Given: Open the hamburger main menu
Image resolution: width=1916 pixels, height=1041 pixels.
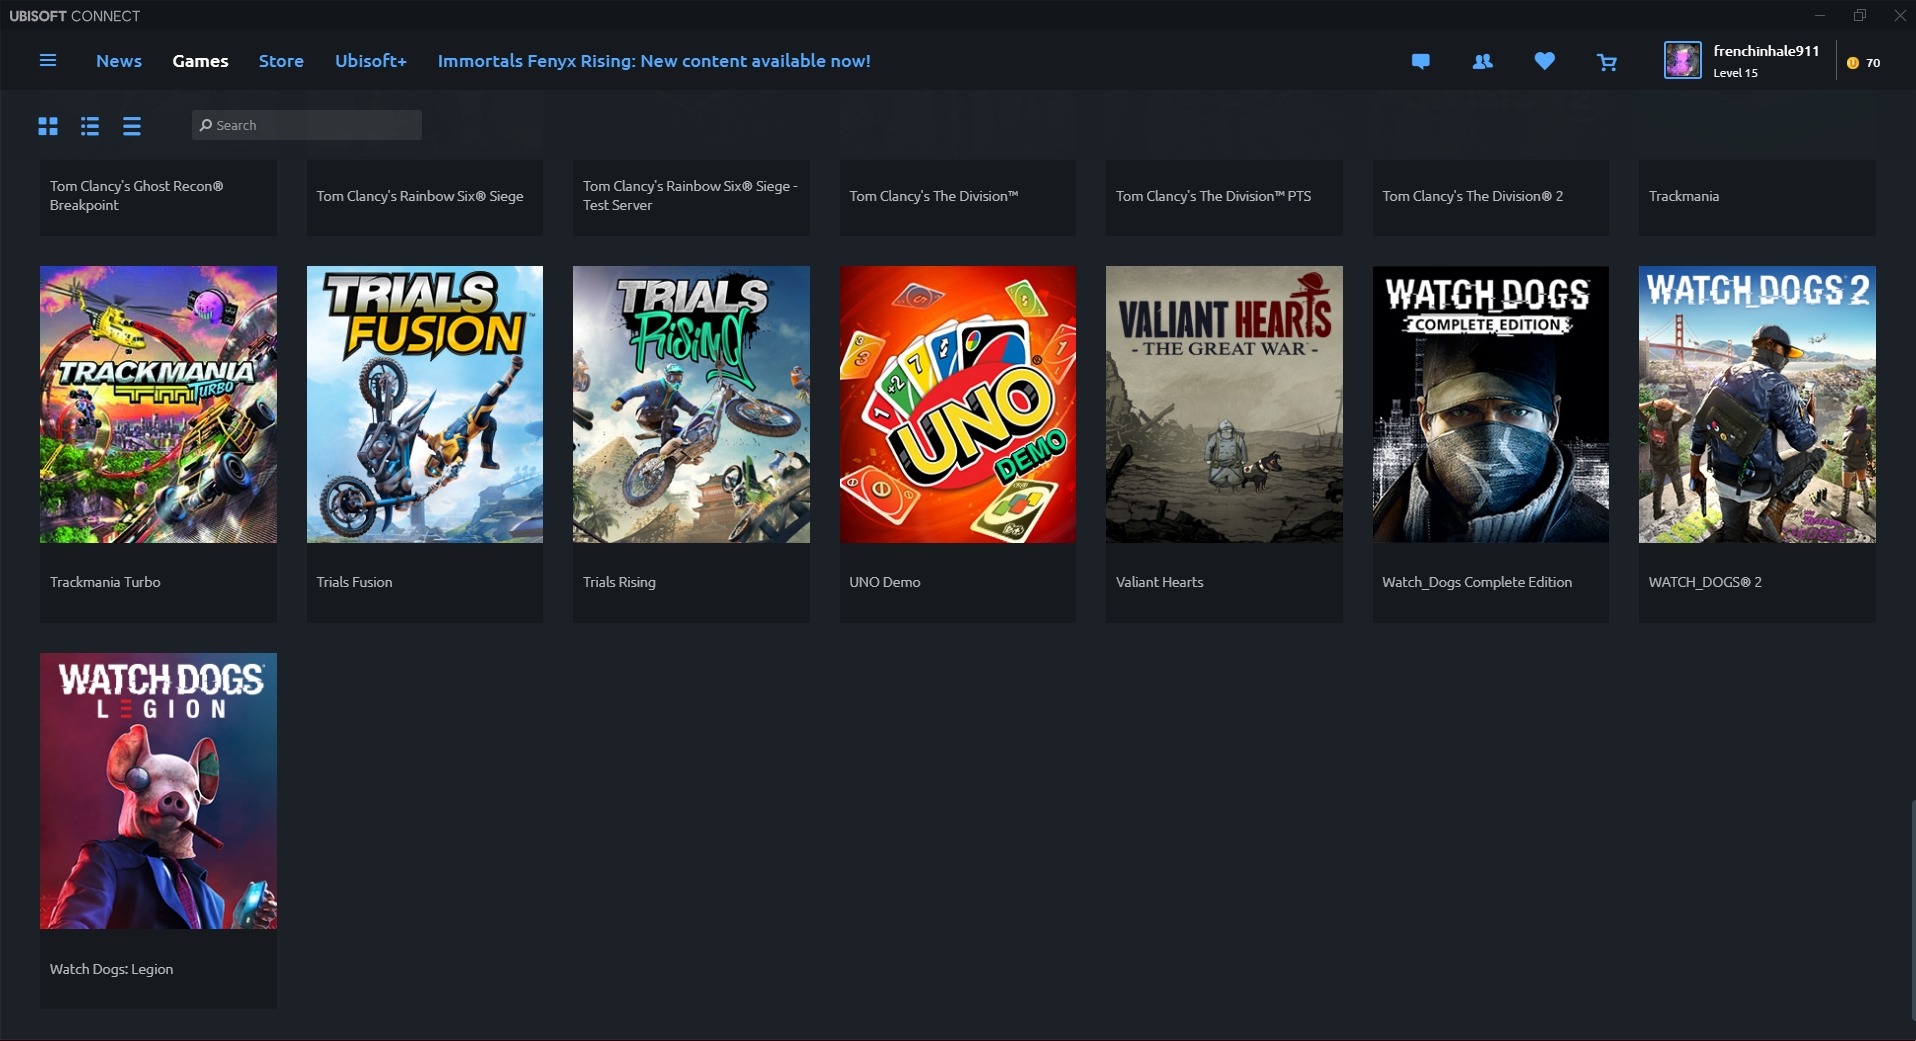Looking at the screenshot, I should [47, 61].
